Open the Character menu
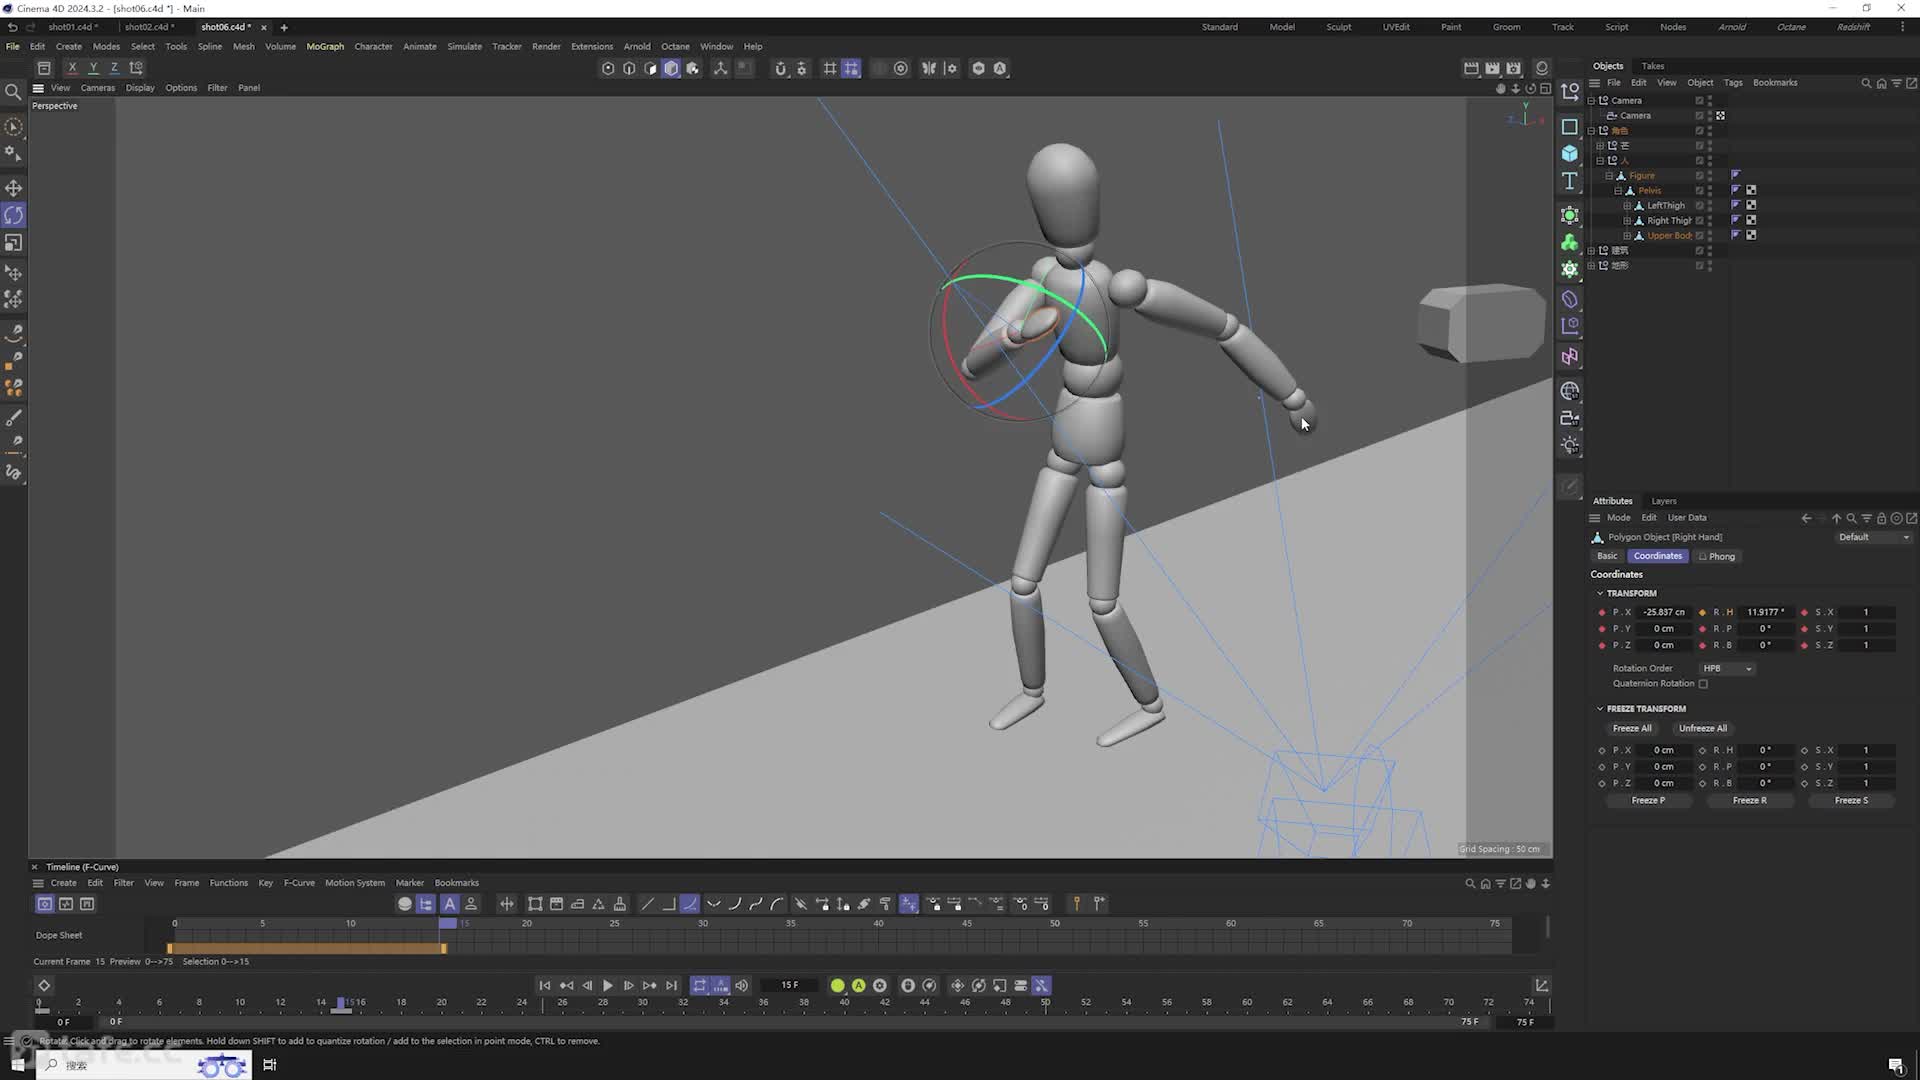Image resolution: width=1920 pixels, height=1080 pixels. tap(373, 46)
